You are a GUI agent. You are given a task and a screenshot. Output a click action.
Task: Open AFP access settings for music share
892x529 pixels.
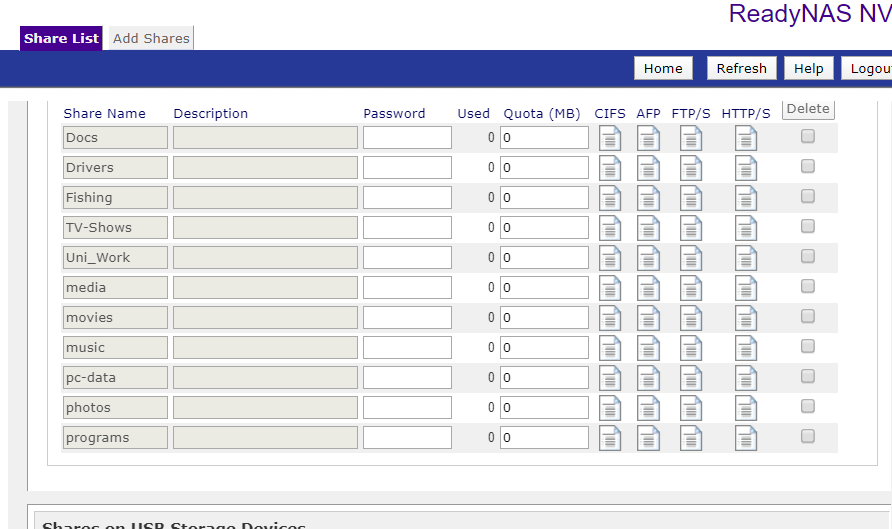(x=649, y=349)
